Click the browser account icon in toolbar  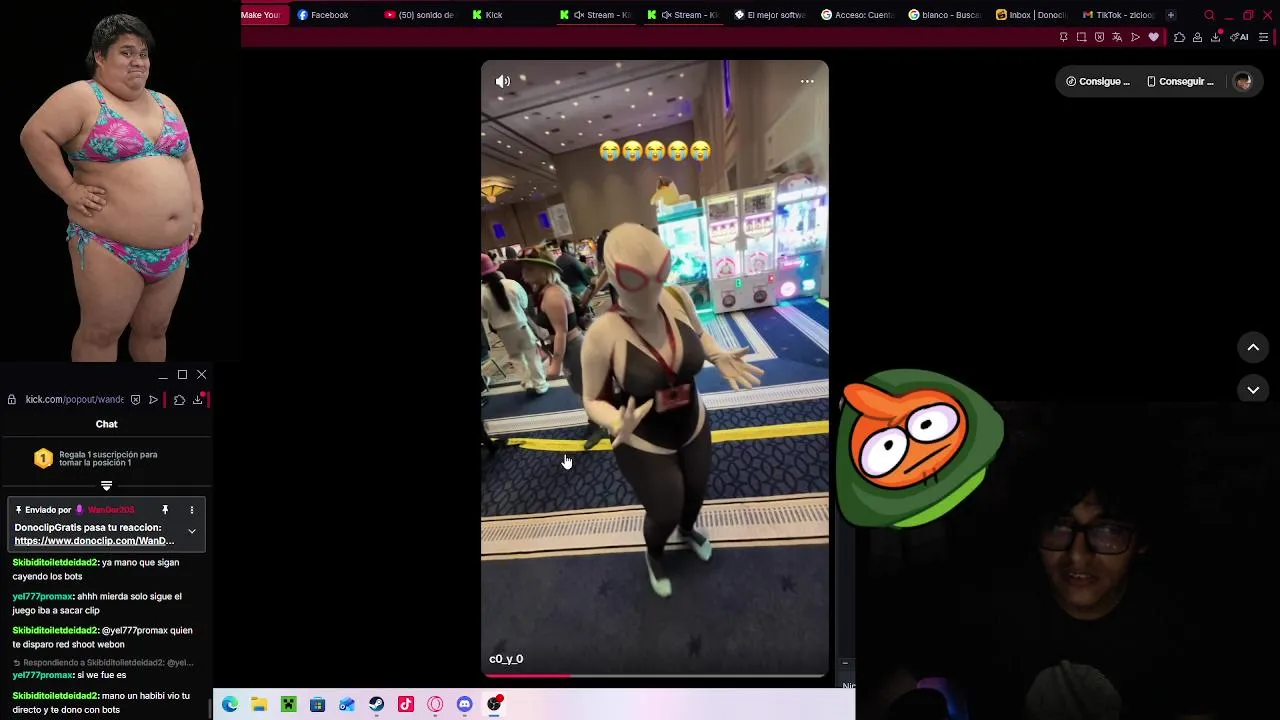1197,37
